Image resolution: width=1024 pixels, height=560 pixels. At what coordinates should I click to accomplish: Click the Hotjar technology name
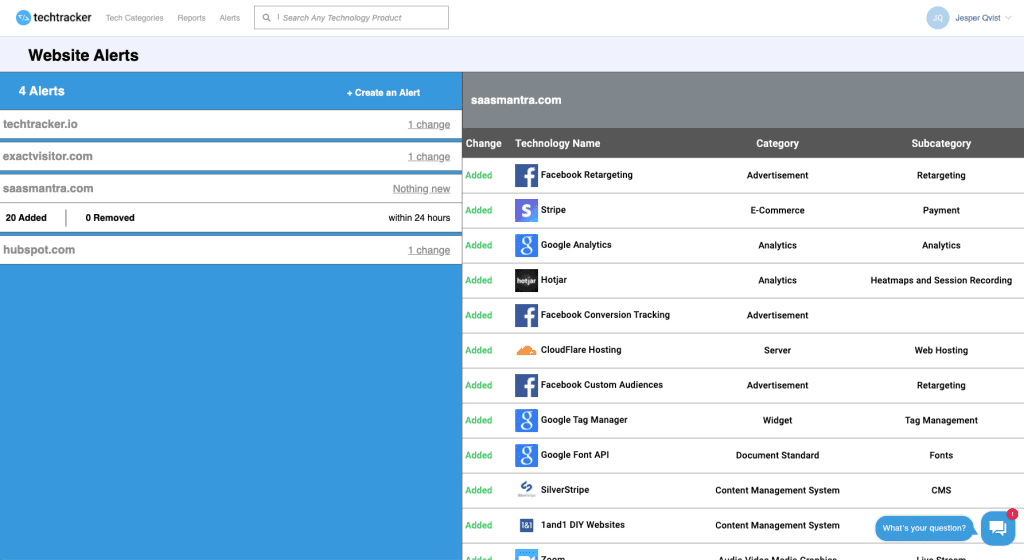click(554, 280)
